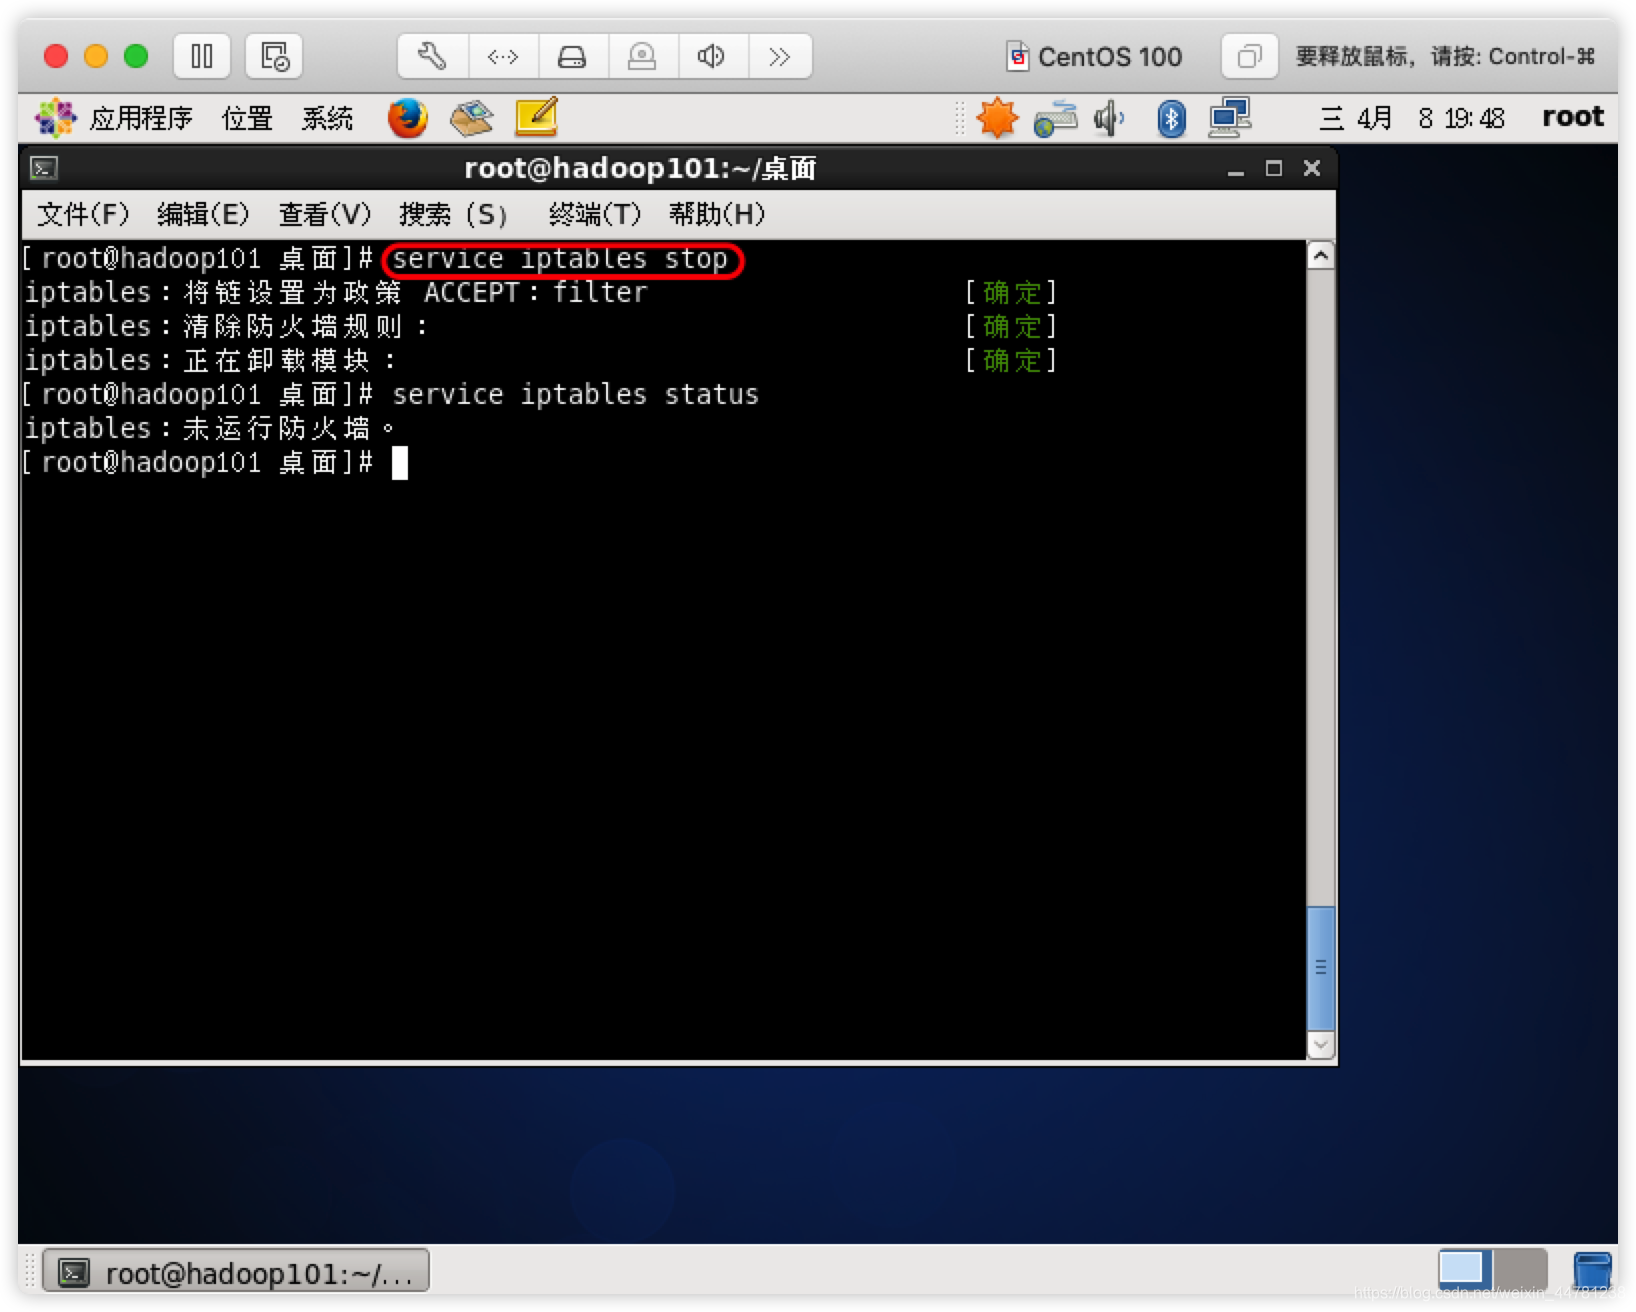The height and width of the screenshot is (1312, 1636).
Task: Open the root user menu
Action: (1572, 117)
